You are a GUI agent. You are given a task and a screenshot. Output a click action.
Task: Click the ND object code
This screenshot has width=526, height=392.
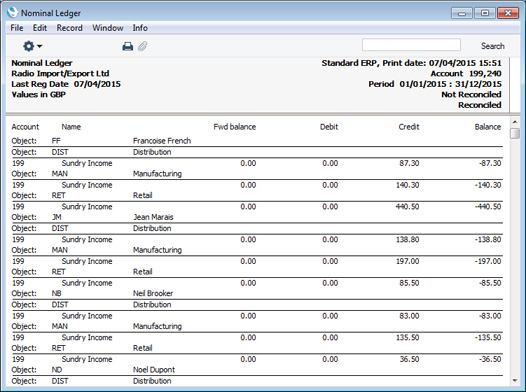click(57, 370)
